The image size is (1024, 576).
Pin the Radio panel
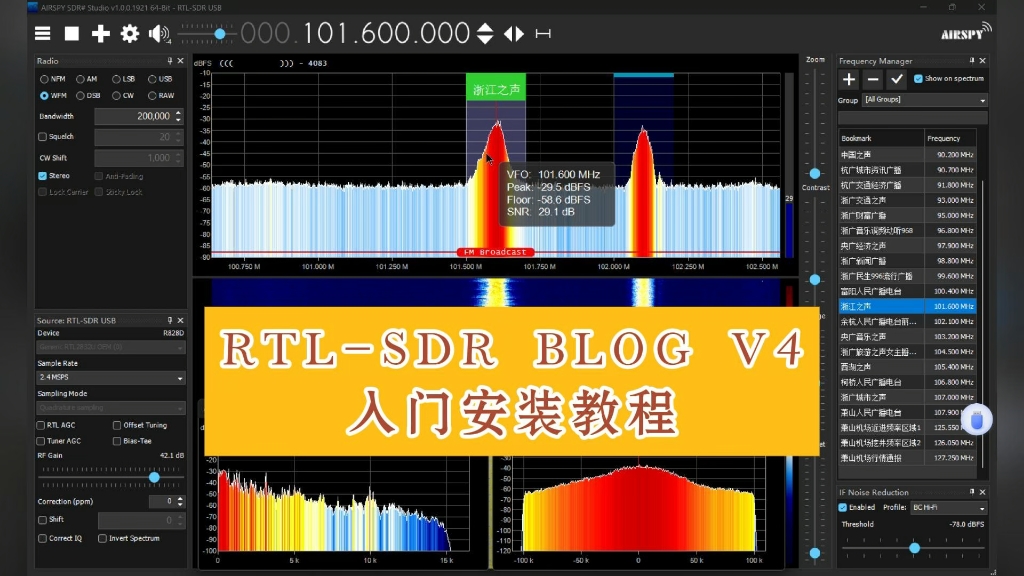(x=170, y=61)
